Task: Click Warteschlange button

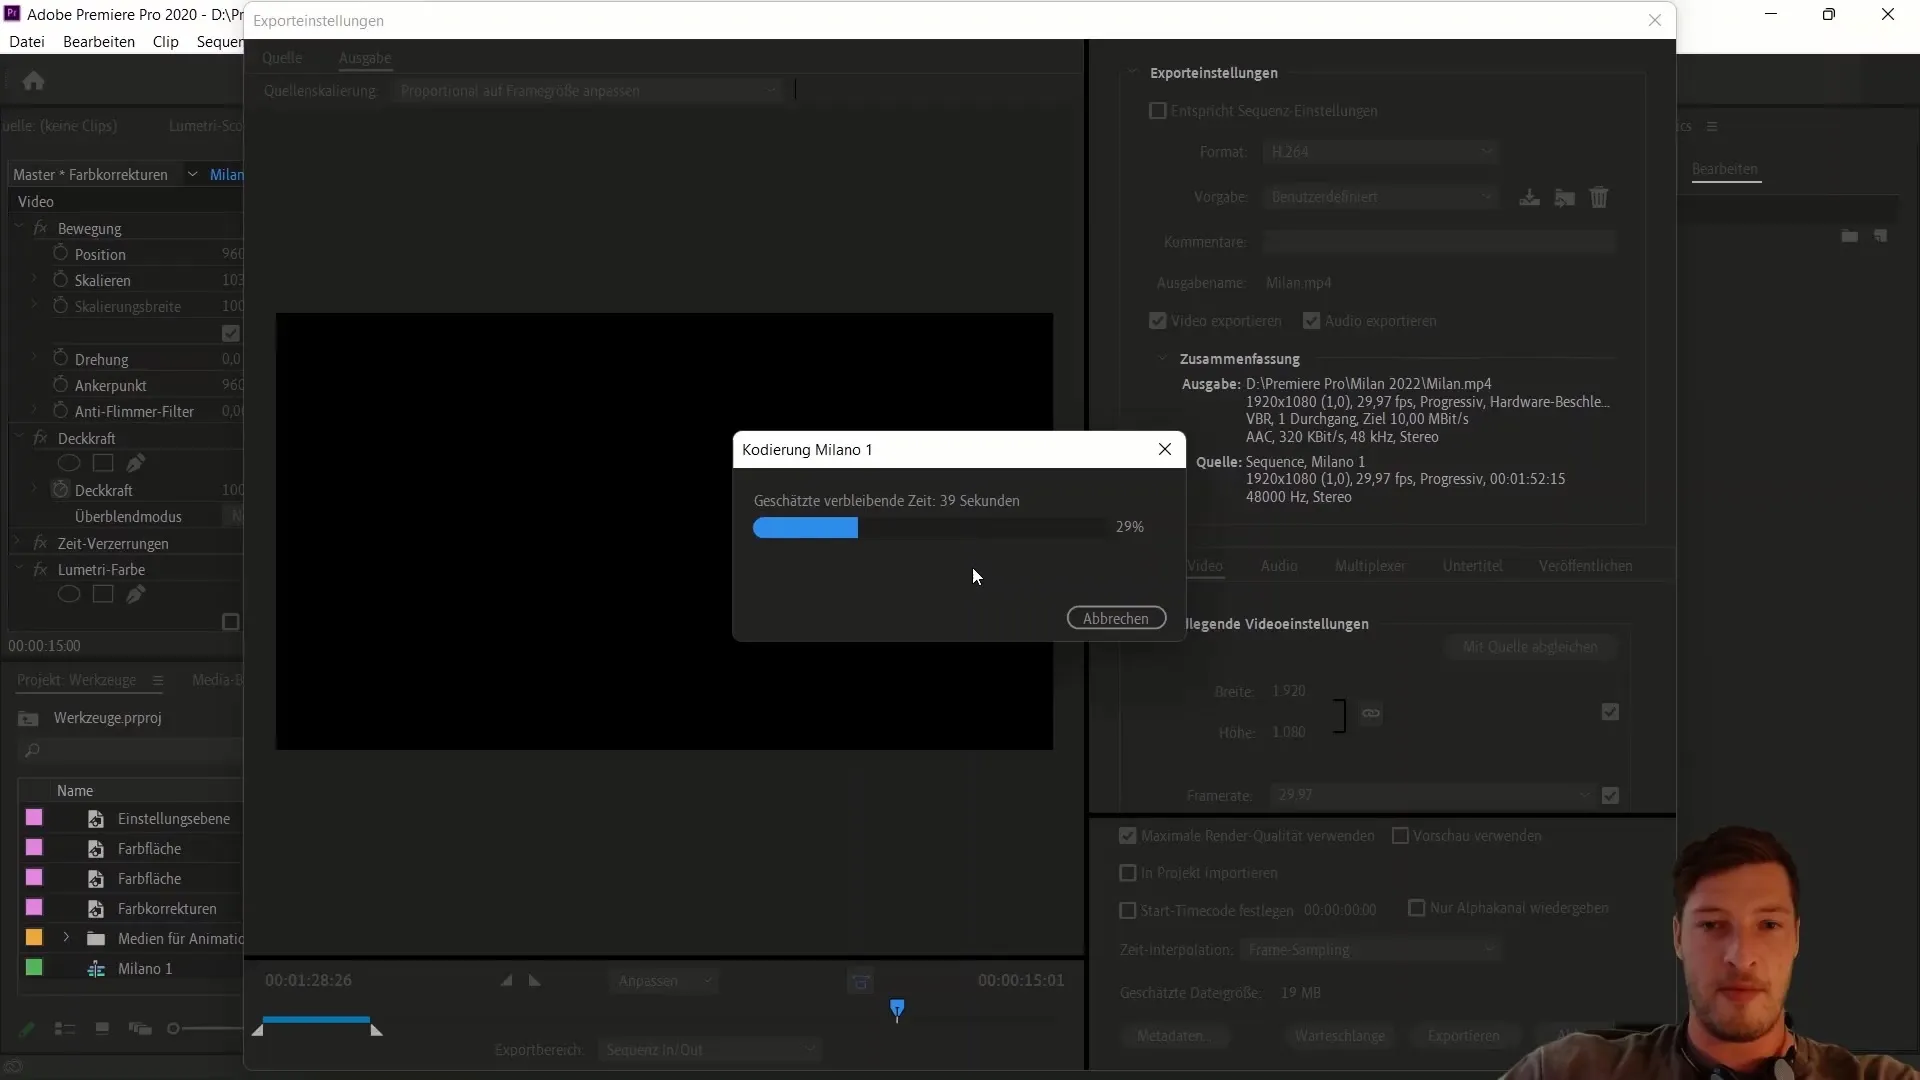Action: point(1340,1036)
